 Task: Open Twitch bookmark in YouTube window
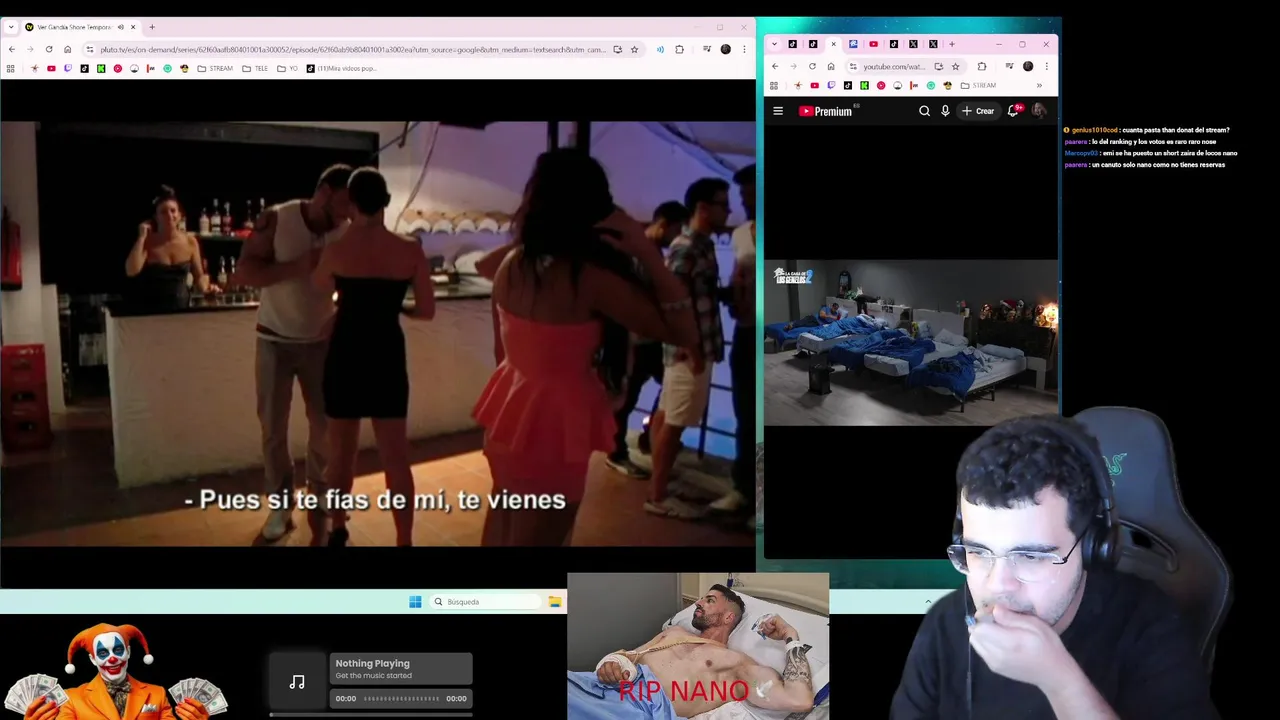(x=831, y=85)
